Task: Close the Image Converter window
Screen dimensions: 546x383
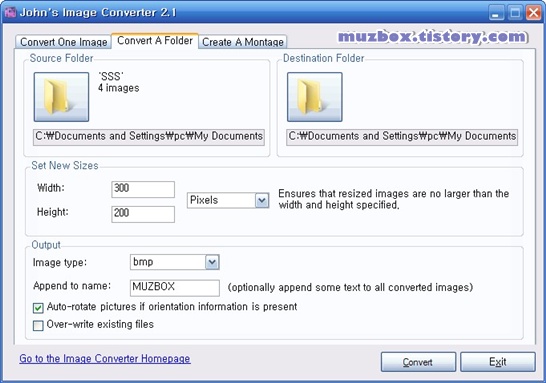Action: tap(533, 13)
